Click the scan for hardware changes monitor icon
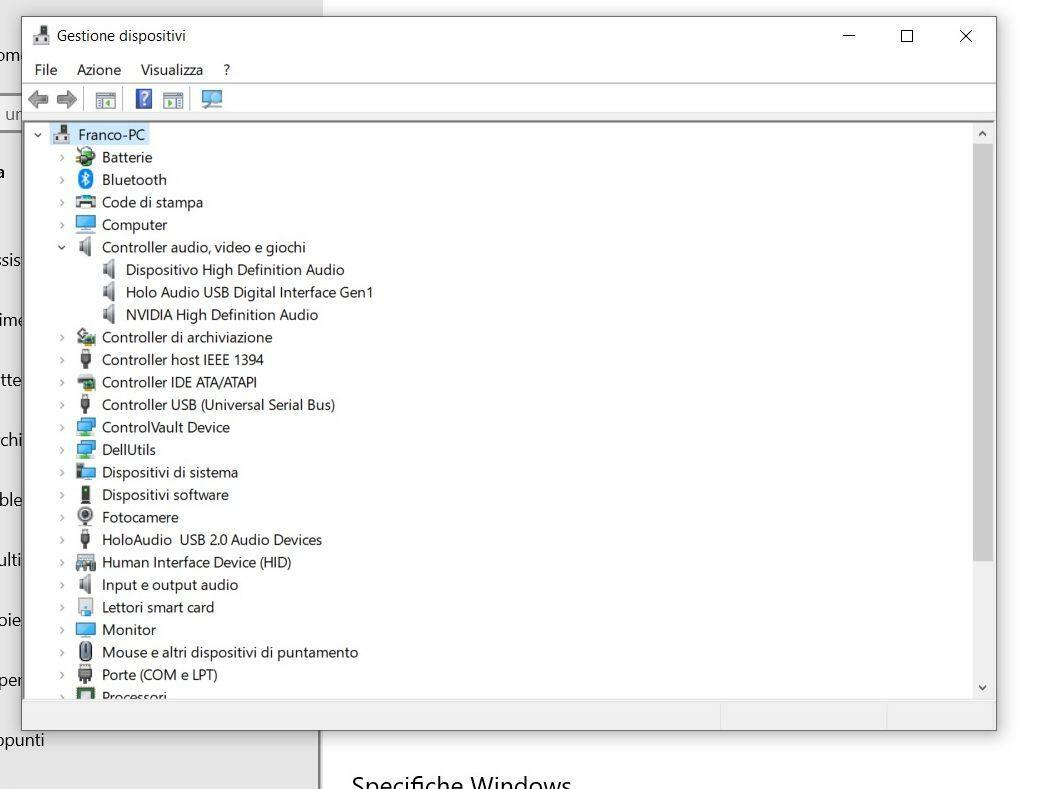 click(211, 100)
